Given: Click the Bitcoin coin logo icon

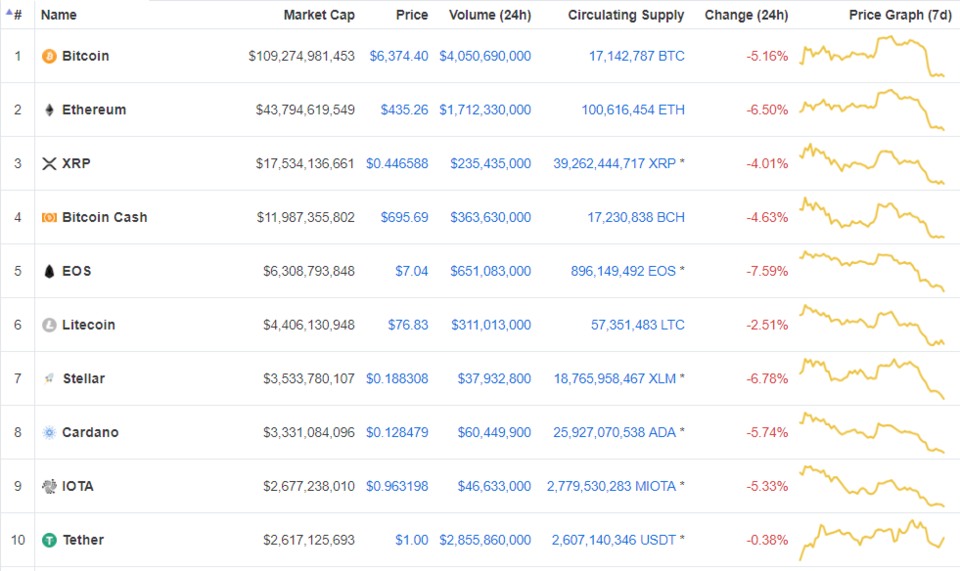Looking at the screenshot, I should (49, 56).
